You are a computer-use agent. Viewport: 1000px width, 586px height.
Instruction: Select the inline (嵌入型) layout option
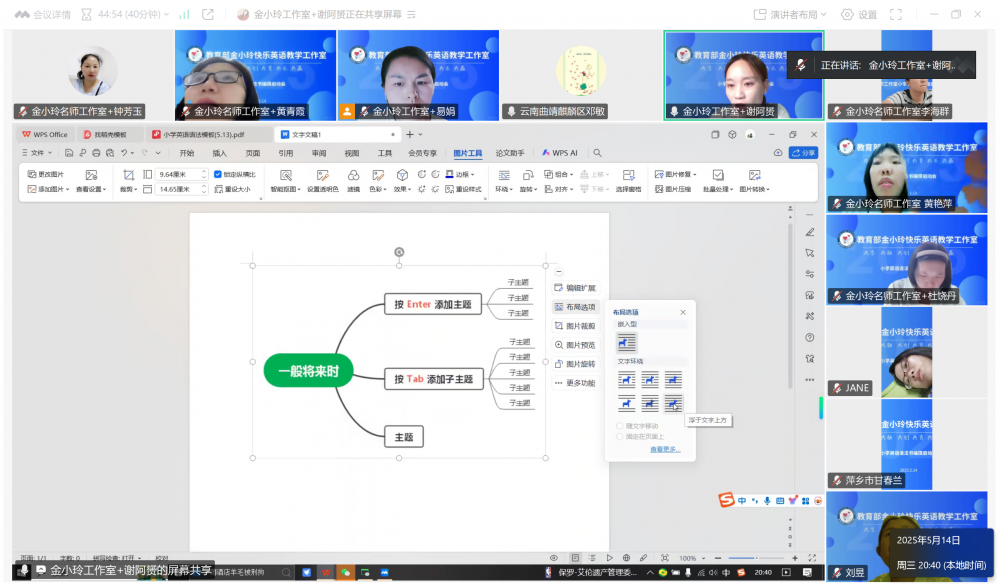pyautogui.click(x=626, y=342)
